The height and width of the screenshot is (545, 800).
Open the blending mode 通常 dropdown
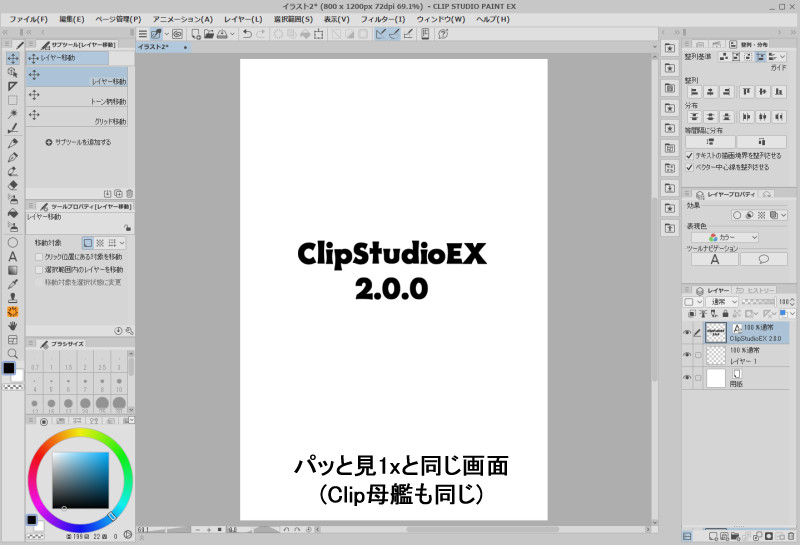pyautogui.click(x=722, y=302)
